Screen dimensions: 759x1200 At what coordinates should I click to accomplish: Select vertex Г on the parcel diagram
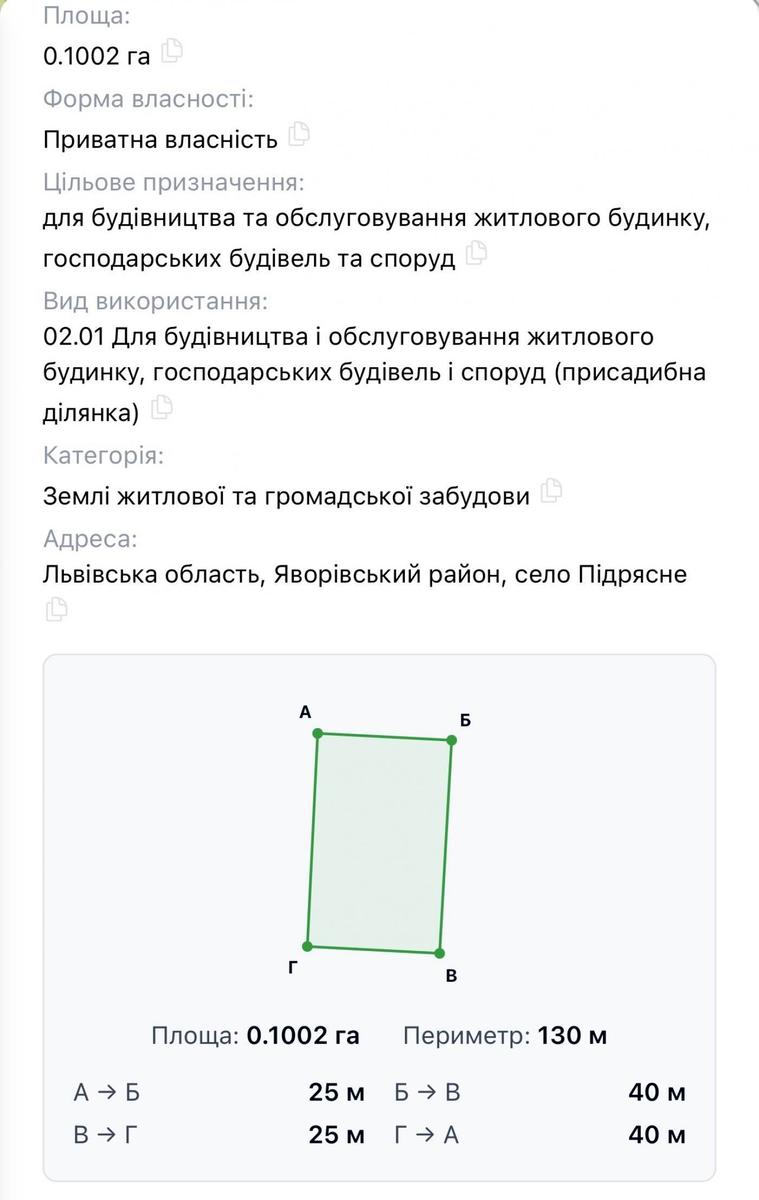click(x=308, y=946)
